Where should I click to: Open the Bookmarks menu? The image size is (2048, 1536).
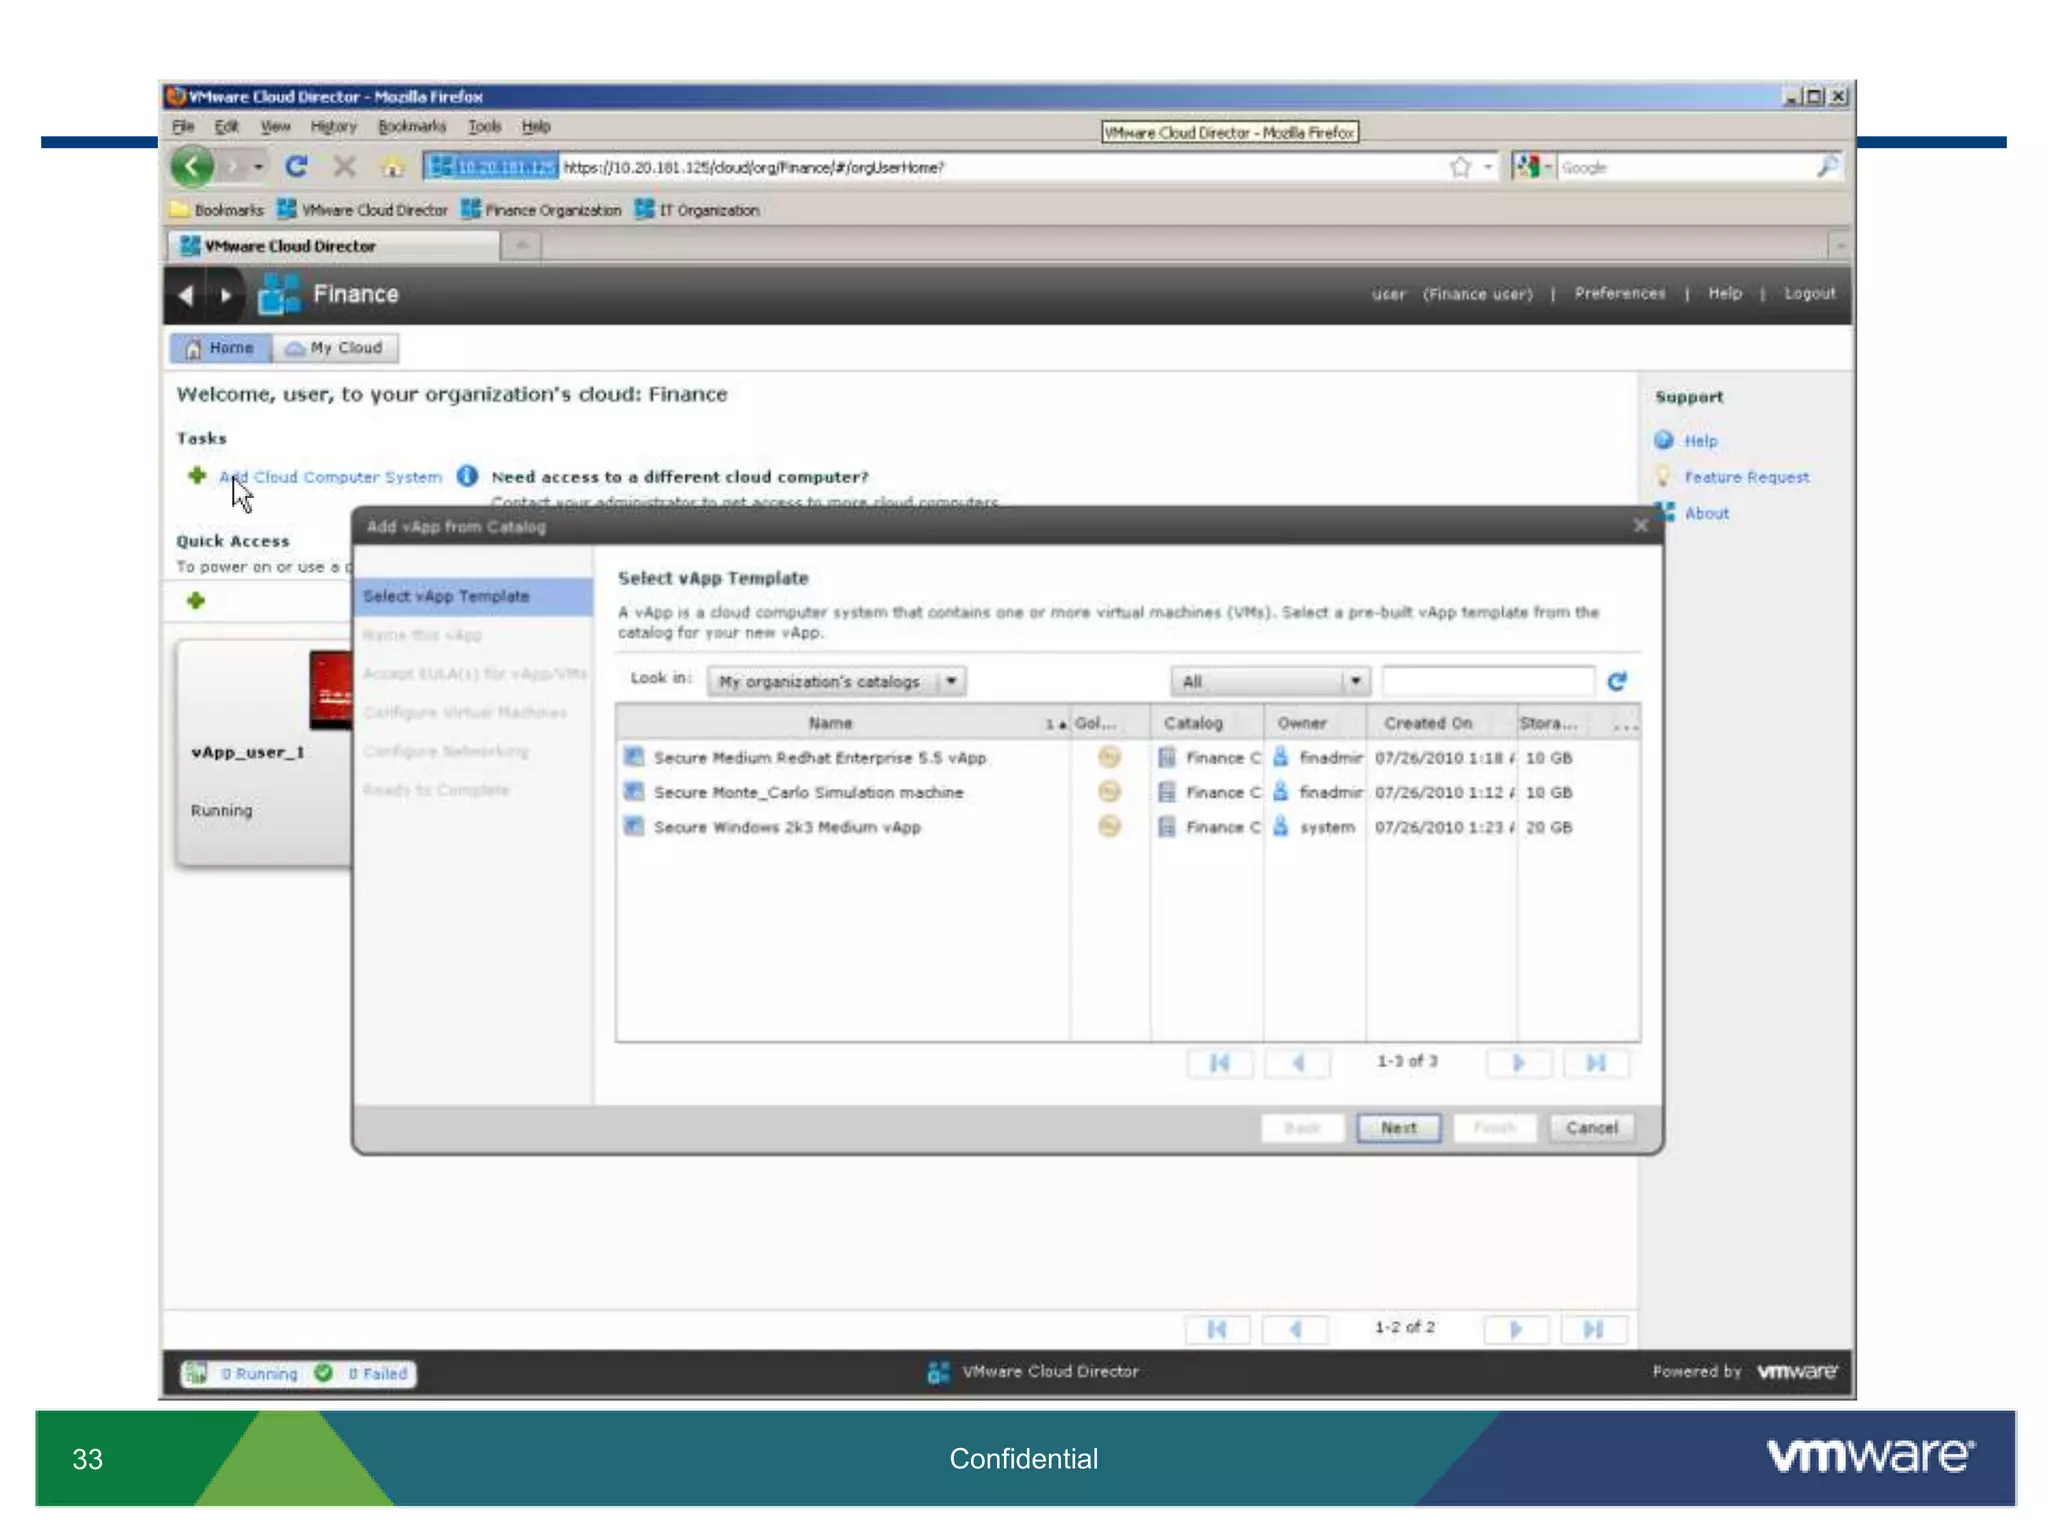(x=411, y=126)
